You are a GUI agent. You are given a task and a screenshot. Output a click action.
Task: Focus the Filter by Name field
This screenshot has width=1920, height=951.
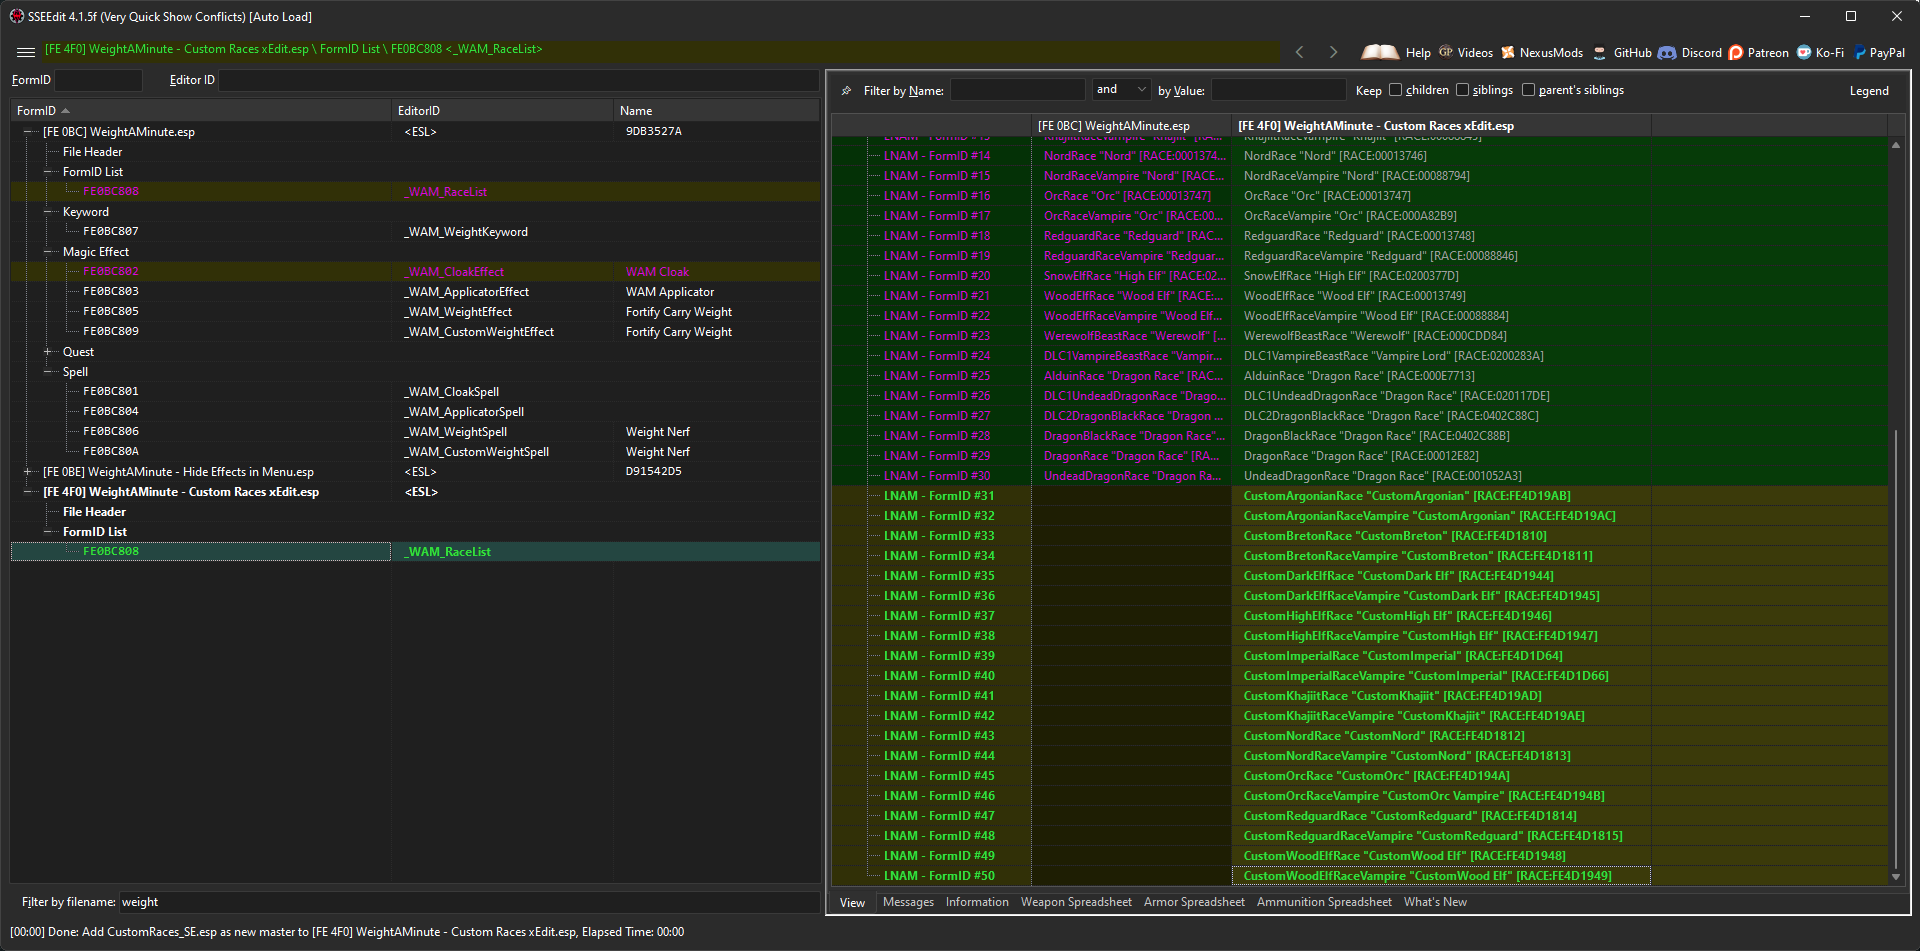click(x=1017, y=90)
